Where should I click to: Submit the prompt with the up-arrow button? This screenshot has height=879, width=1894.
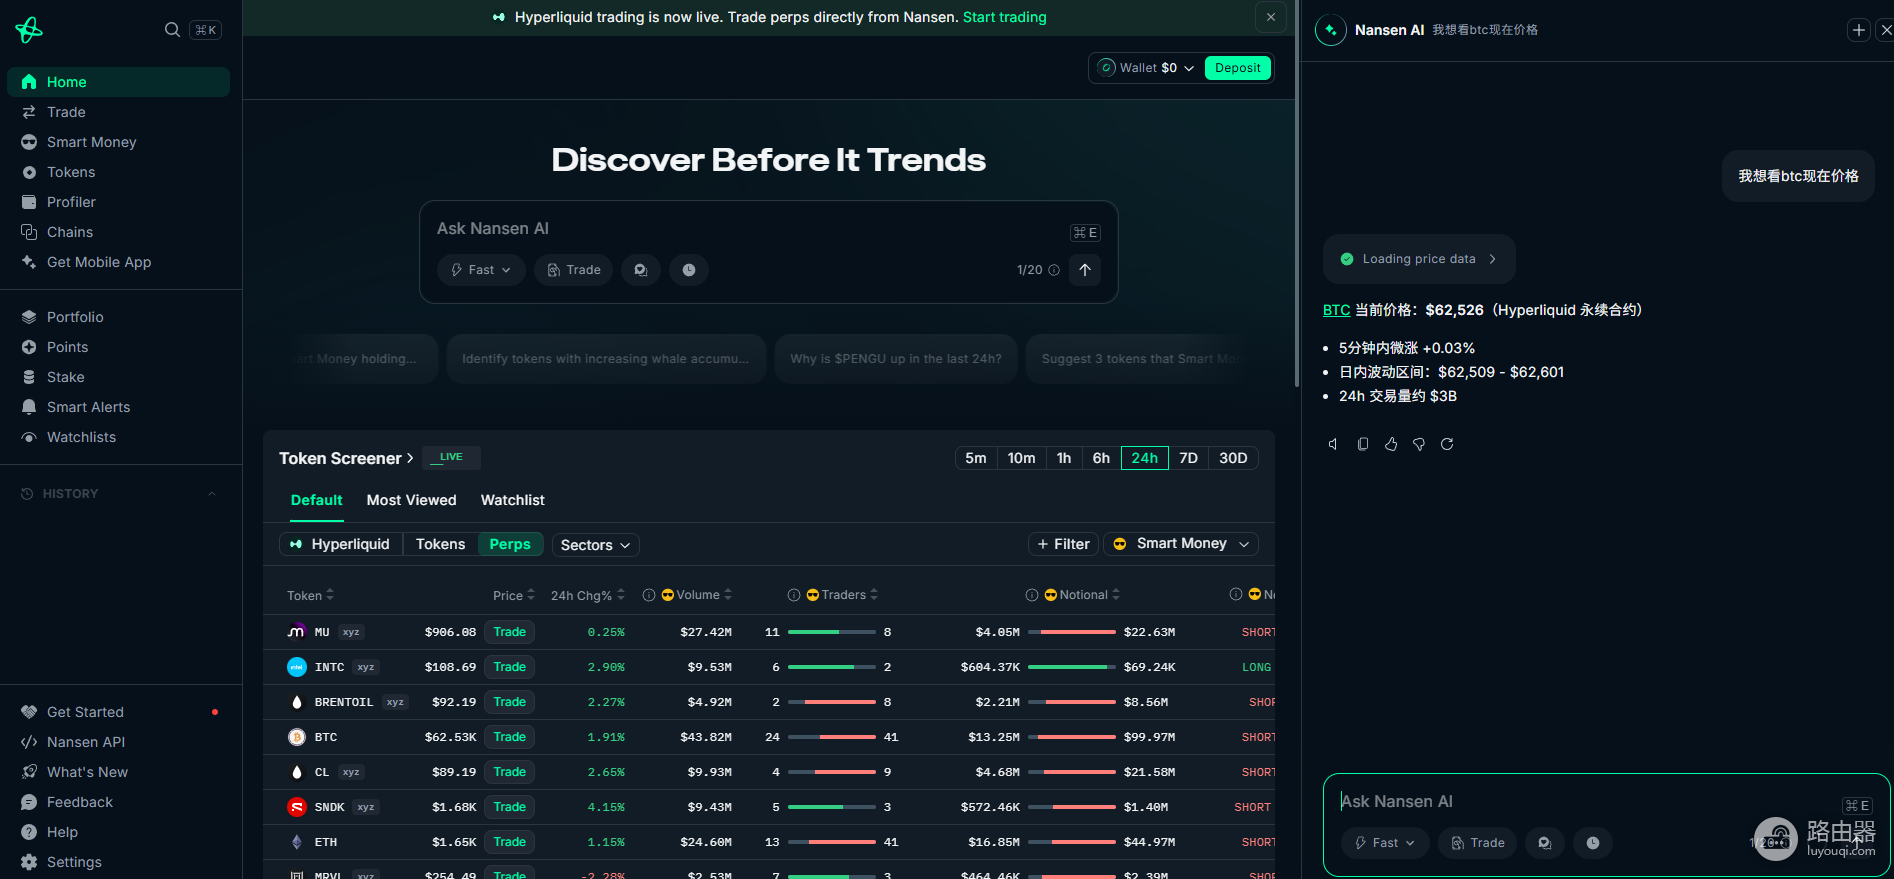point(1085,270)
